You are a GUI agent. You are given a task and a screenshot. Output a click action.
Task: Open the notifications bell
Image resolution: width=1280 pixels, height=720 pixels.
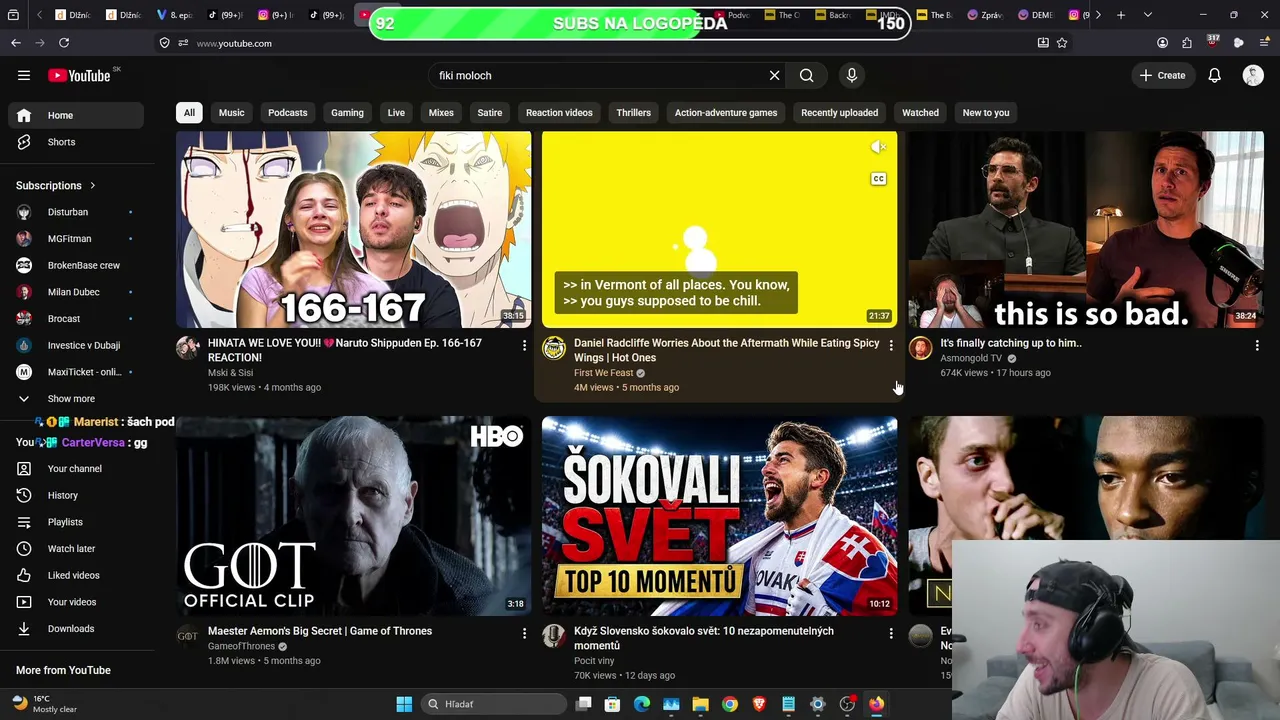point(1214,75)
